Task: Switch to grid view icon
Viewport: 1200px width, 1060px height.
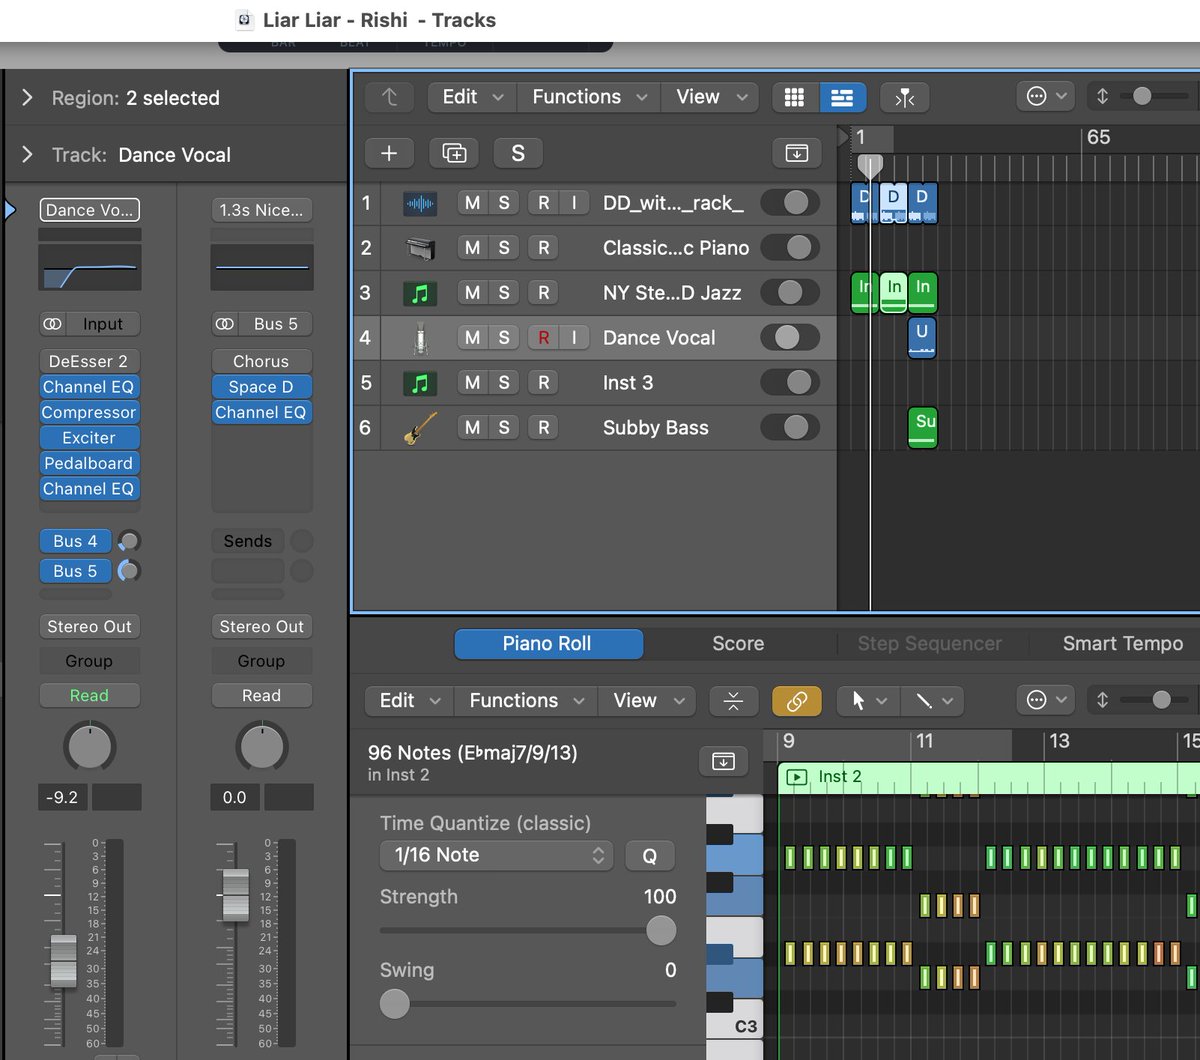Action: pyautogui.click(x=795, y=97)
